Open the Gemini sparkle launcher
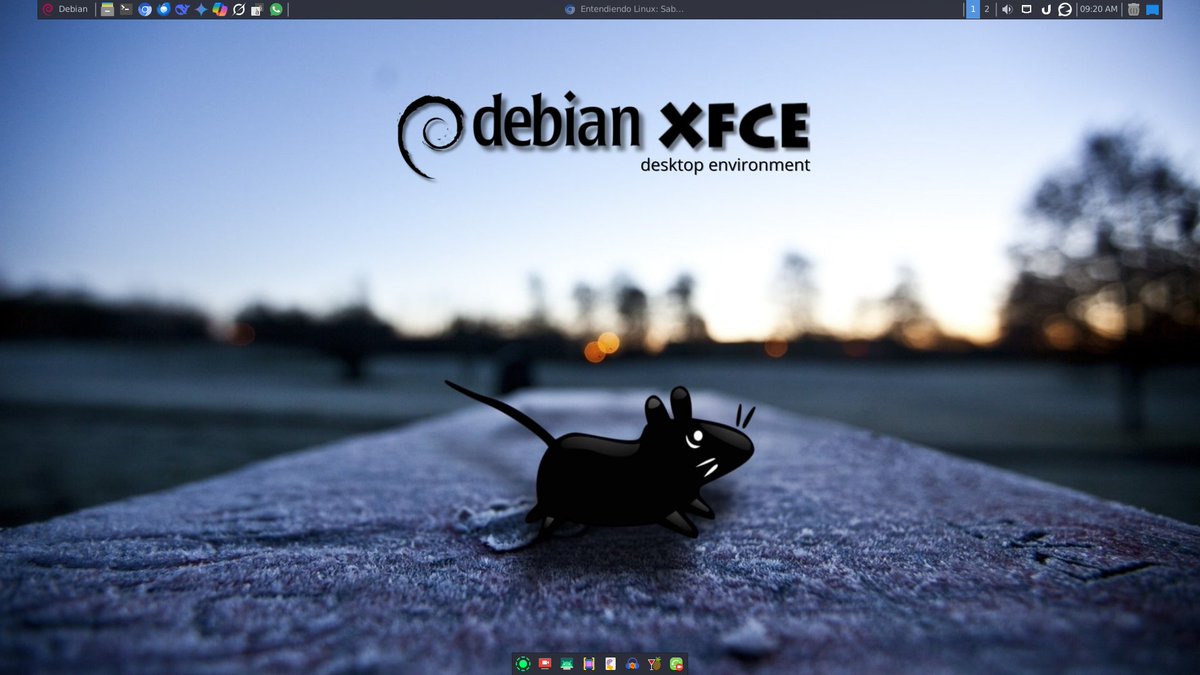This screenshot has height=675, width=1200. point(201,9)
